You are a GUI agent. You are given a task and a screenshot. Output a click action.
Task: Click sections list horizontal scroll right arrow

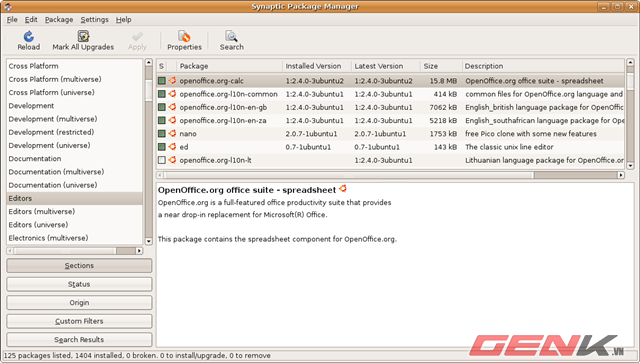tap(139, 251)
